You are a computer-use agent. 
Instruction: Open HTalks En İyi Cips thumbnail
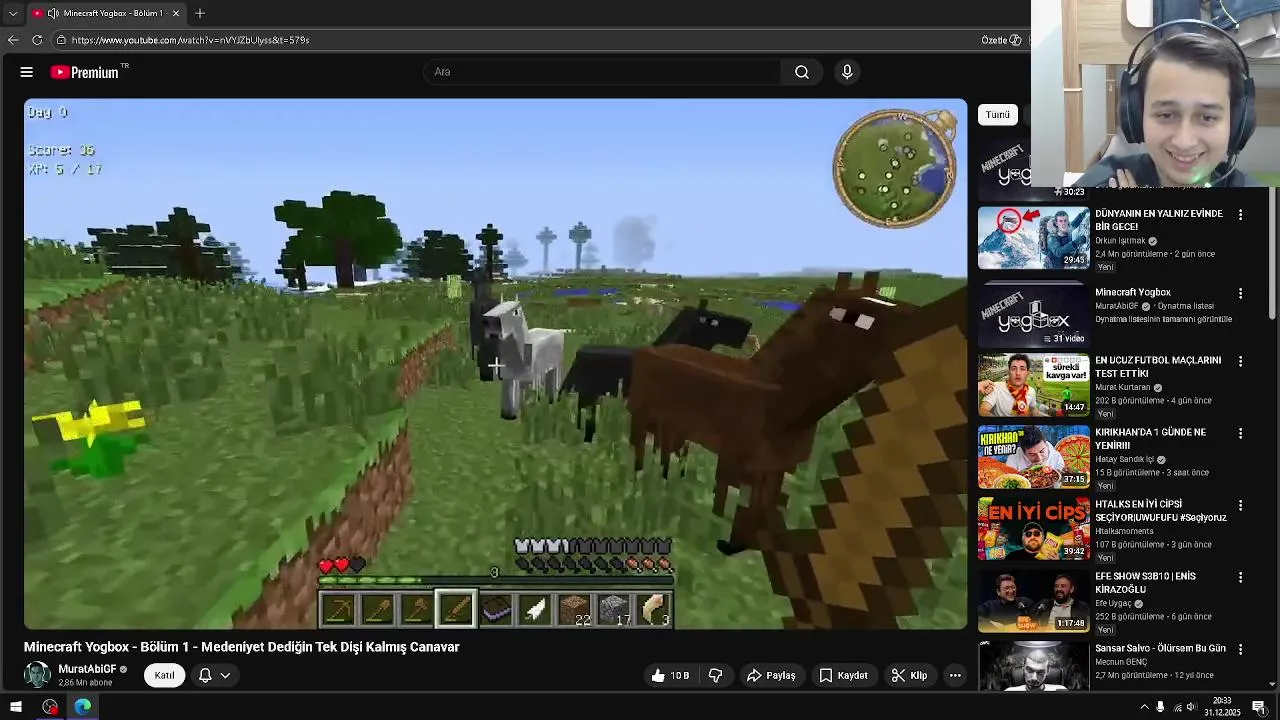1033,529
